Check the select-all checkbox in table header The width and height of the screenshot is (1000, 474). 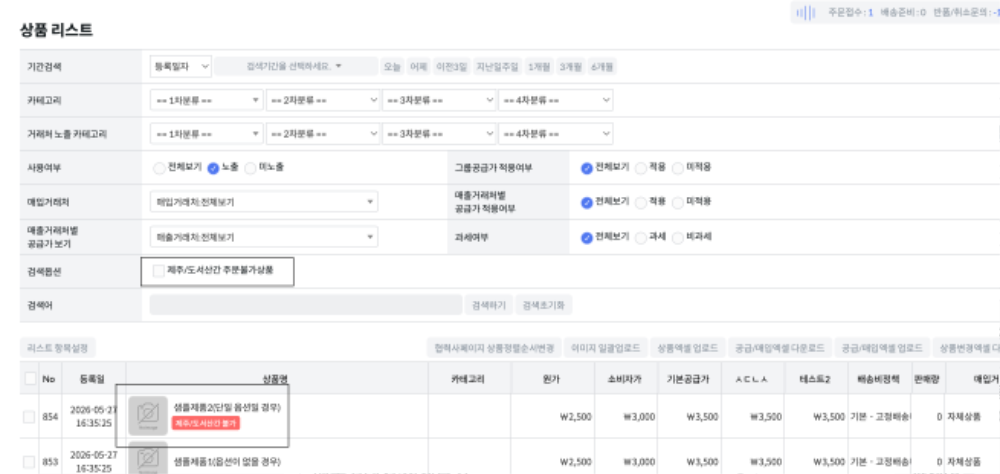tap(30, 378)
